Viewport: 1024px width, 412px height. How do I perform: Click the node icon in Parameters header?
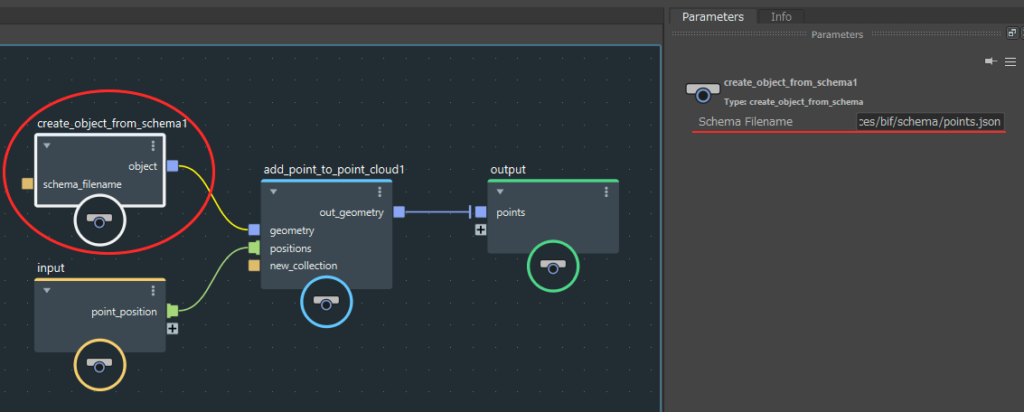tap(702, 92)
